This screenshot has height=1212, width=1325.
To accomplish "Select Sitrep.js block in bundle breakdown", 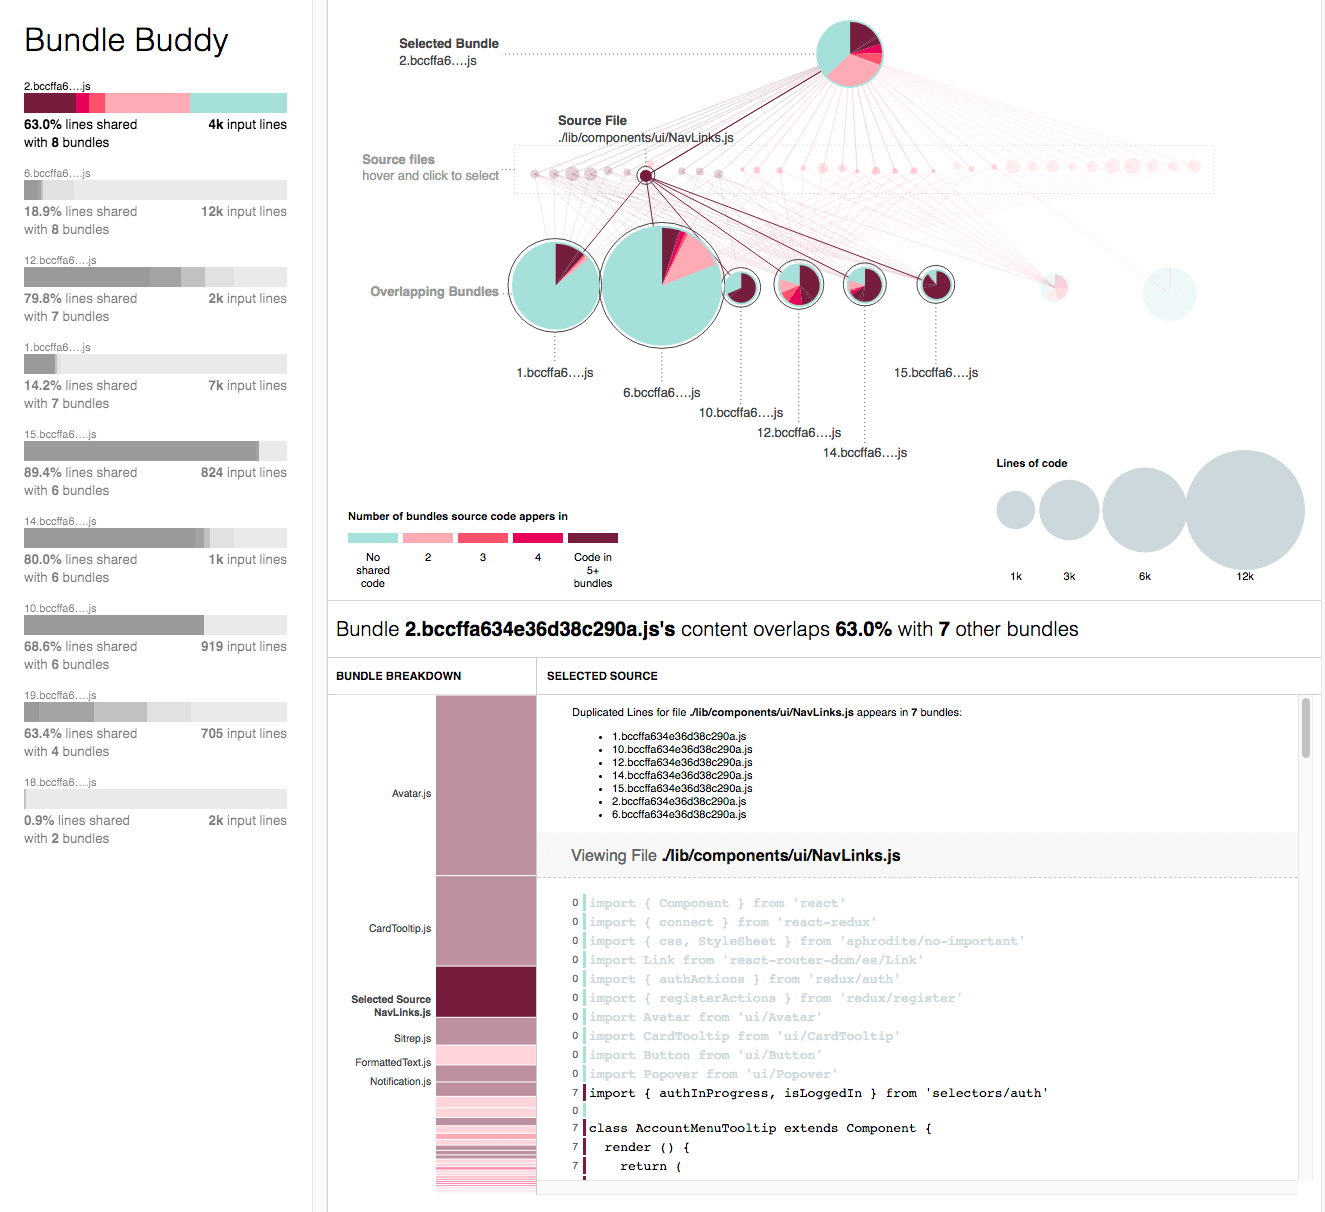I will 486,1031.
